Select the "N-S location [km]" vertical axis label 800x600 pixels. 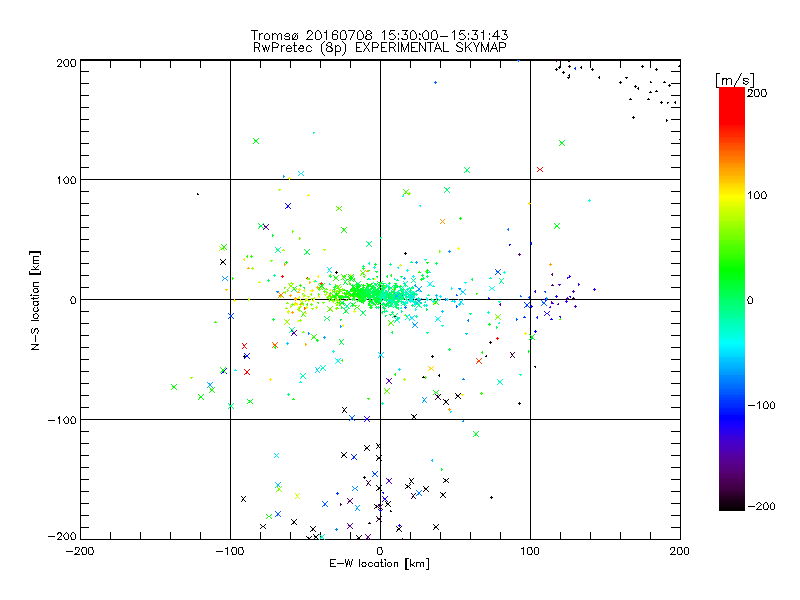click(35, 301)
